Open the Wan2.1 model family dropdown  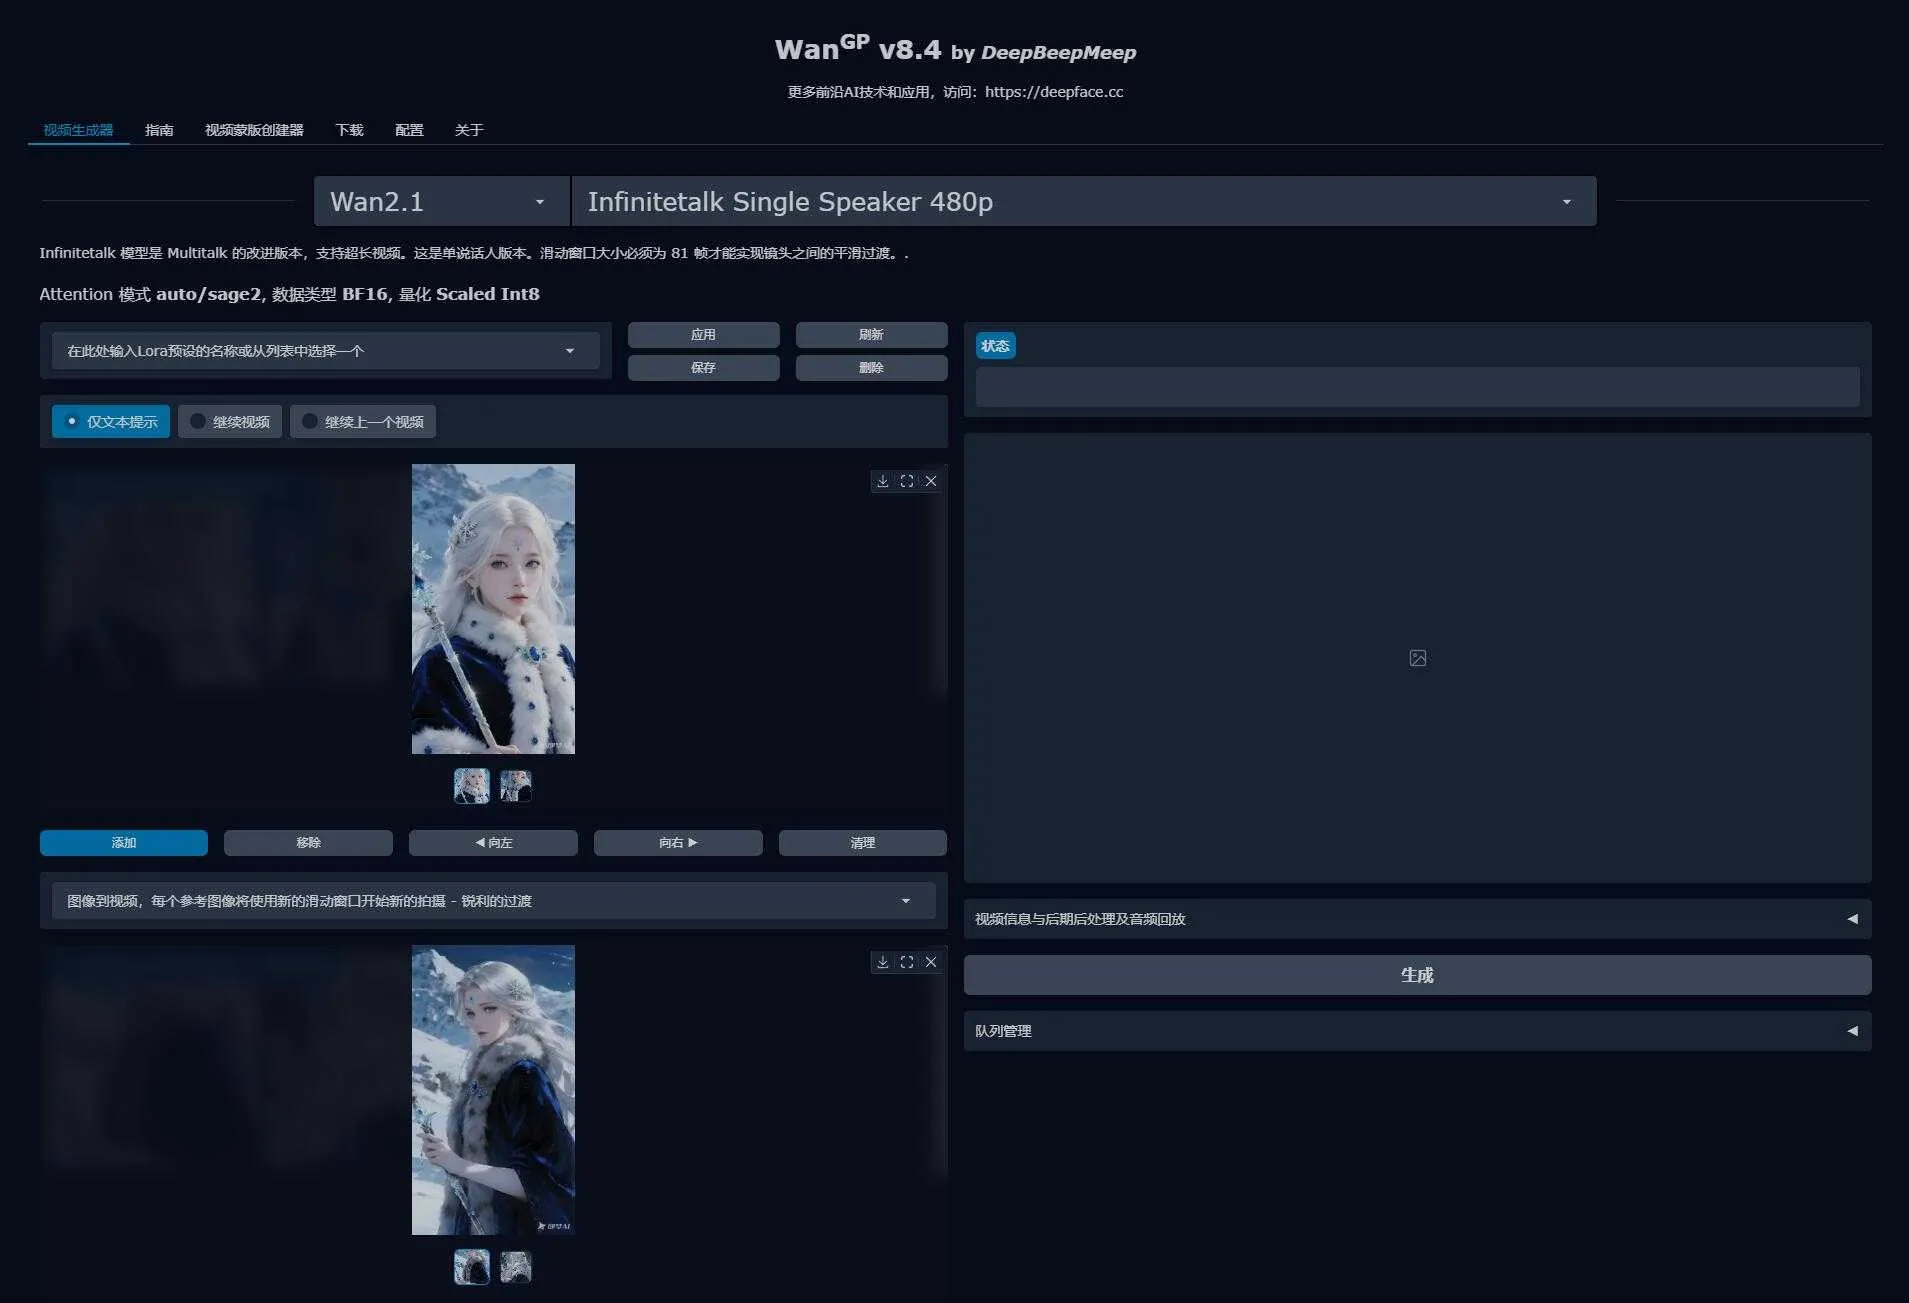pos(440,202)
